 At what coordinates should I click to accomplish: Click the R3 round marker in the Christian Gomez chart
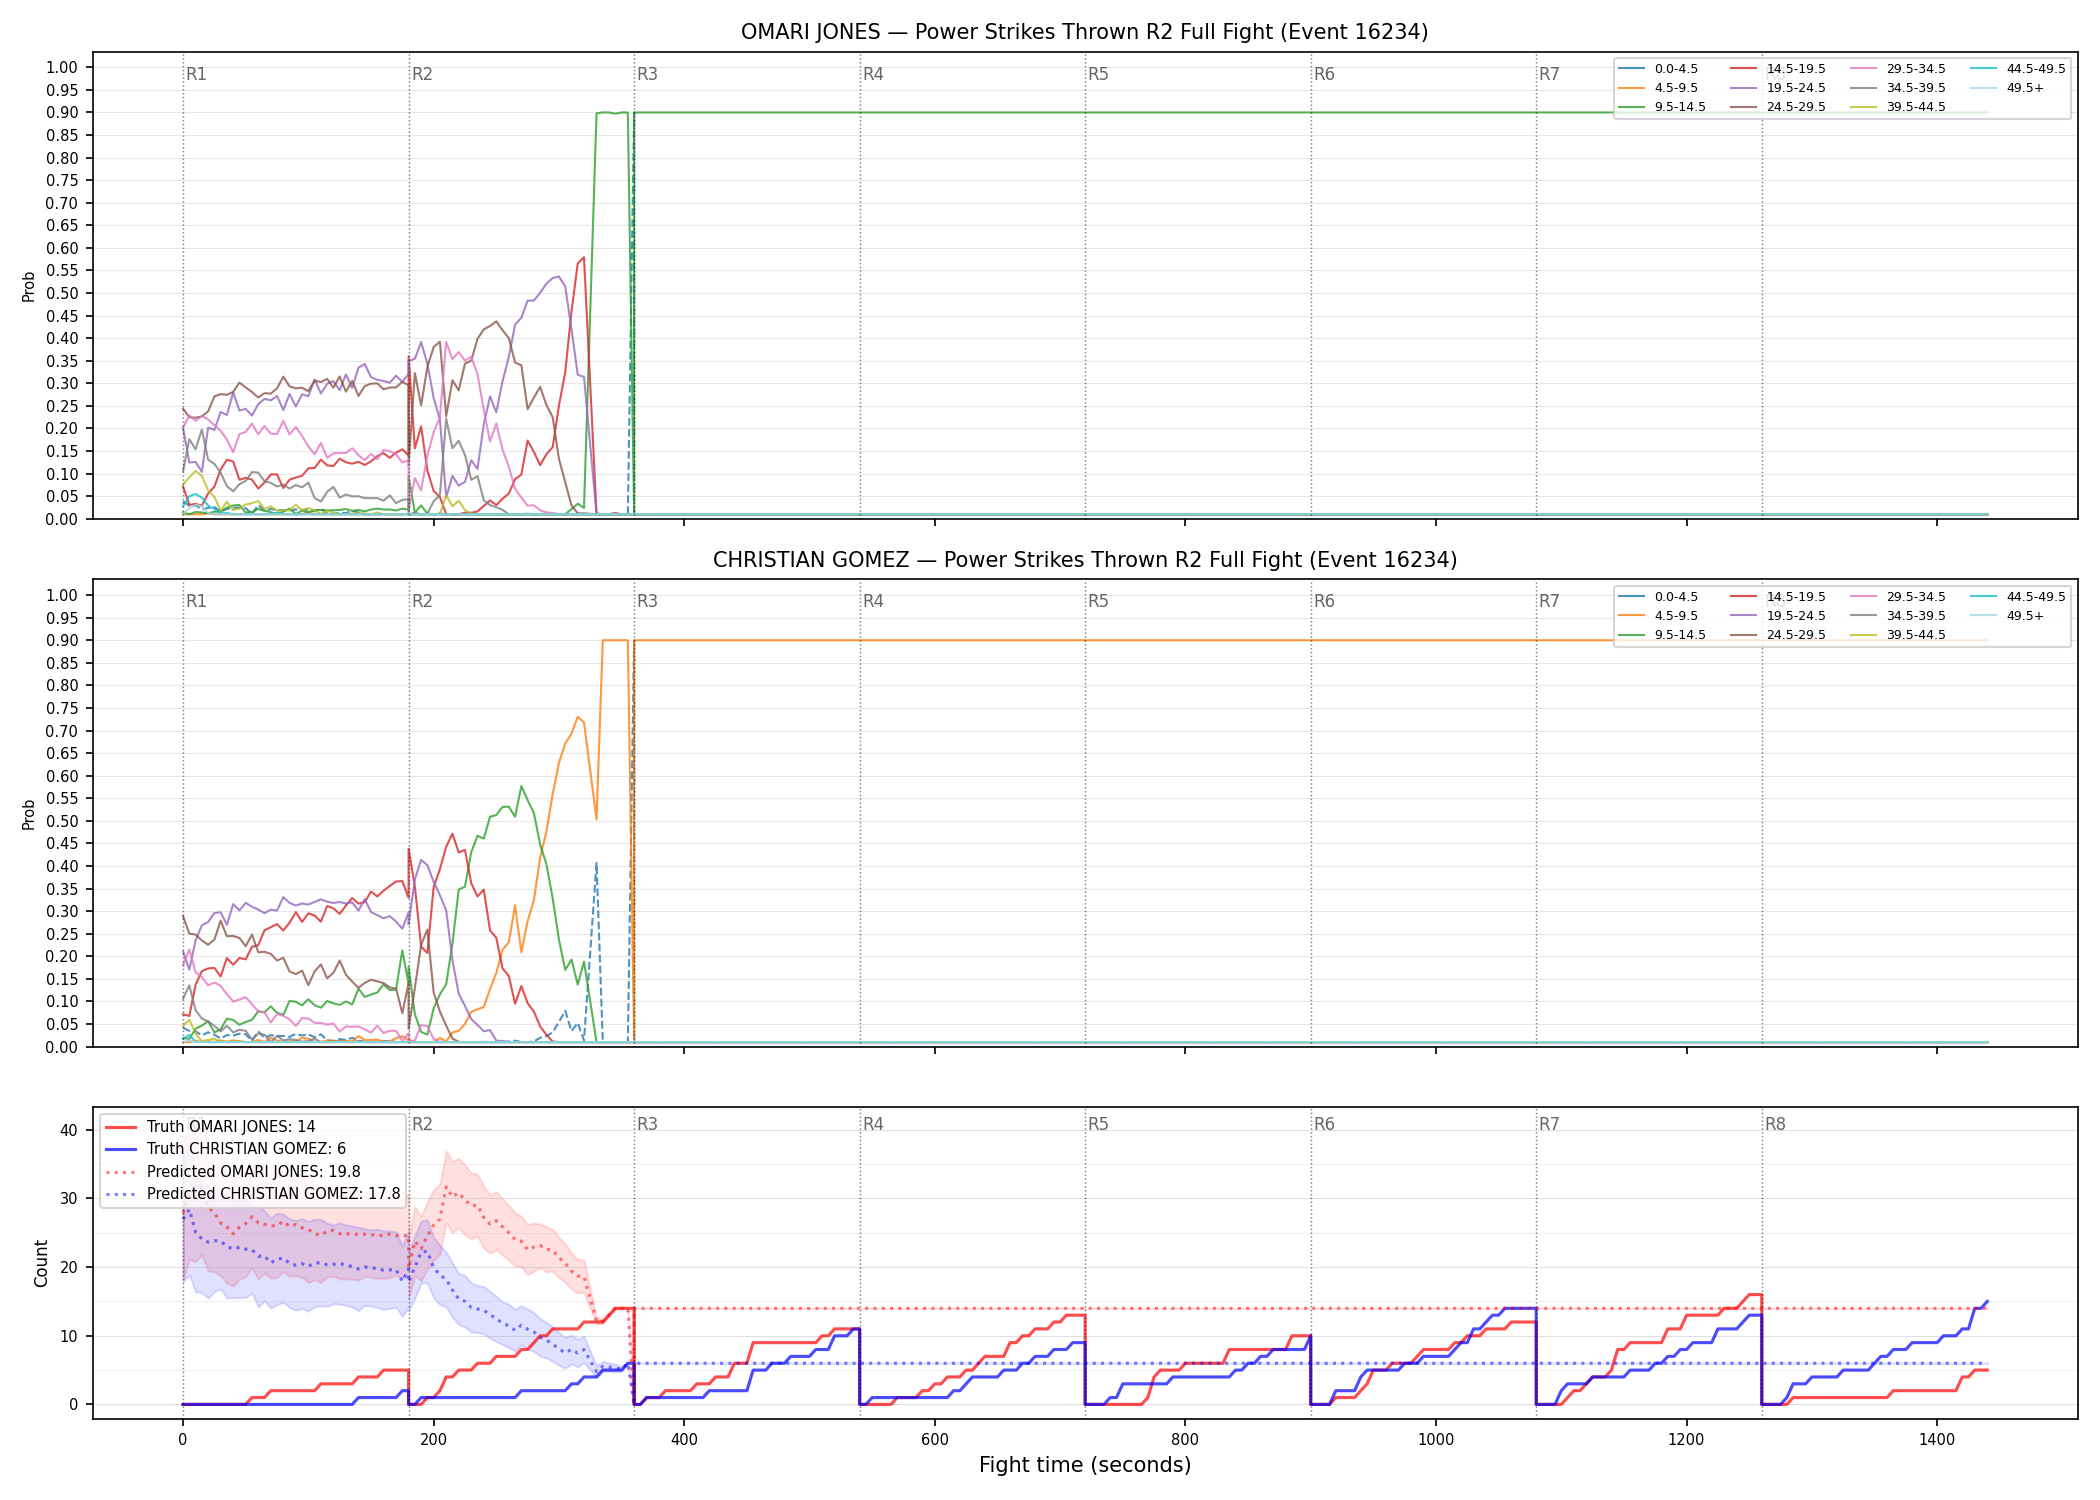click(647, 601)
